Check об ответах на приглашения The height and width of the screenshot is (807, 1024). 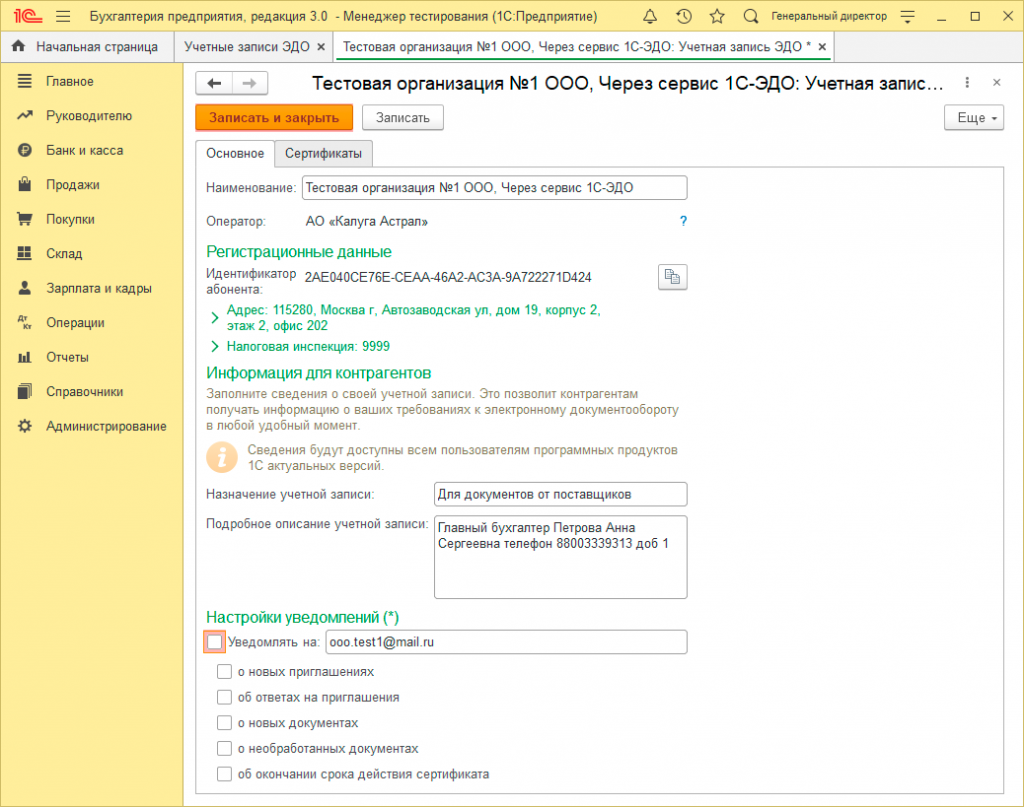(x=224, y=697)
